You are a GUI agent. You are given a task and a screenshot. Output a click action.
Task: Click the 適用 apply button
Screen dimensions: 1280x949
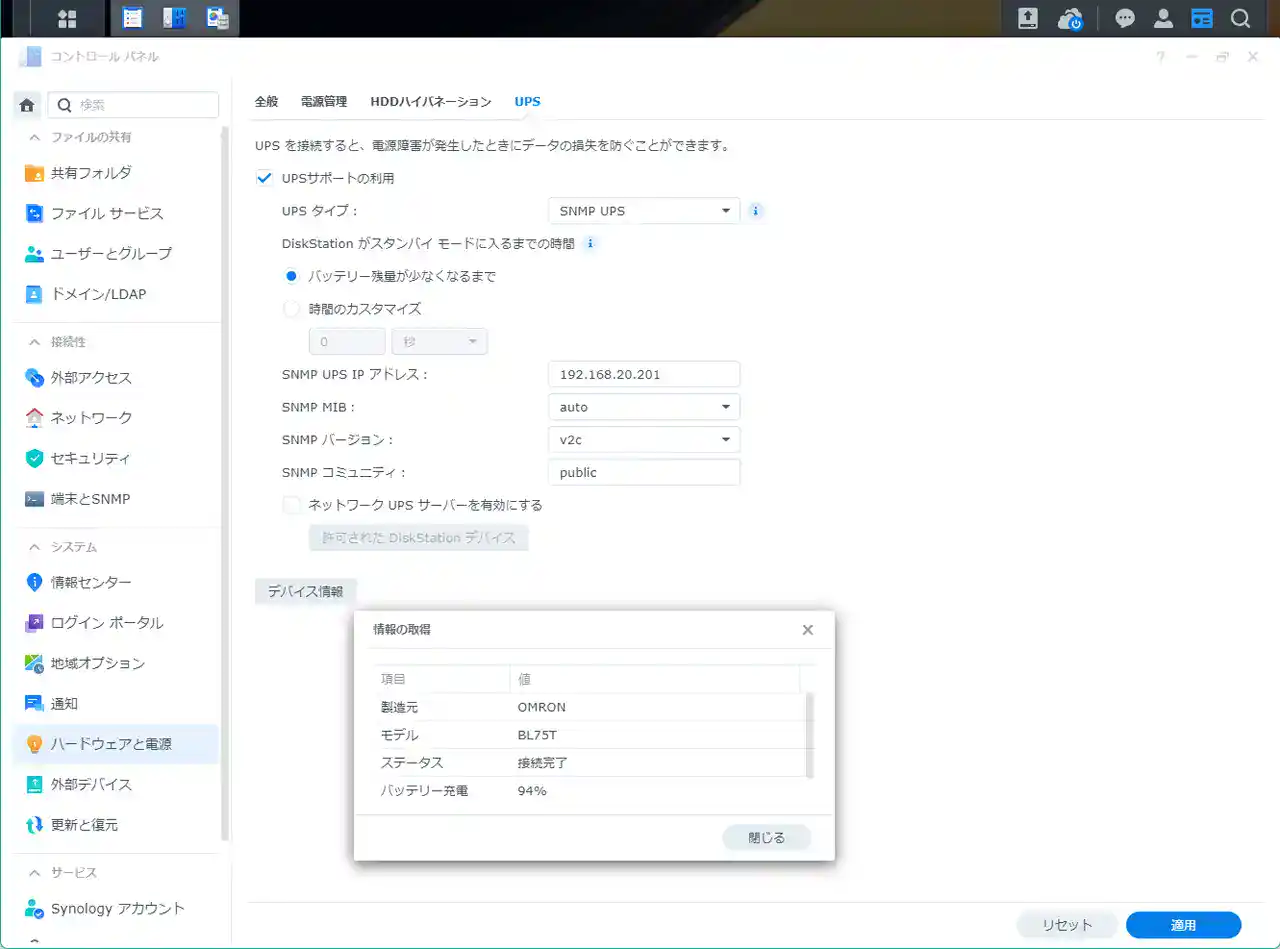click(x=1183, y=925)
